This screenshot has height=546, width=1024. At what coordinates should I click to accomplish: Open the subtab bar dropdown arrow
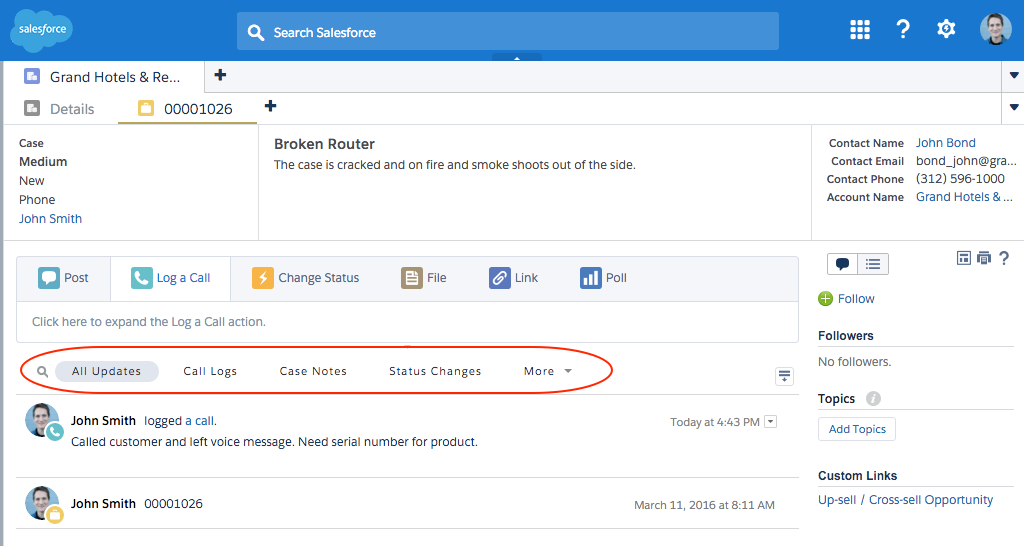coord(1014,108)
